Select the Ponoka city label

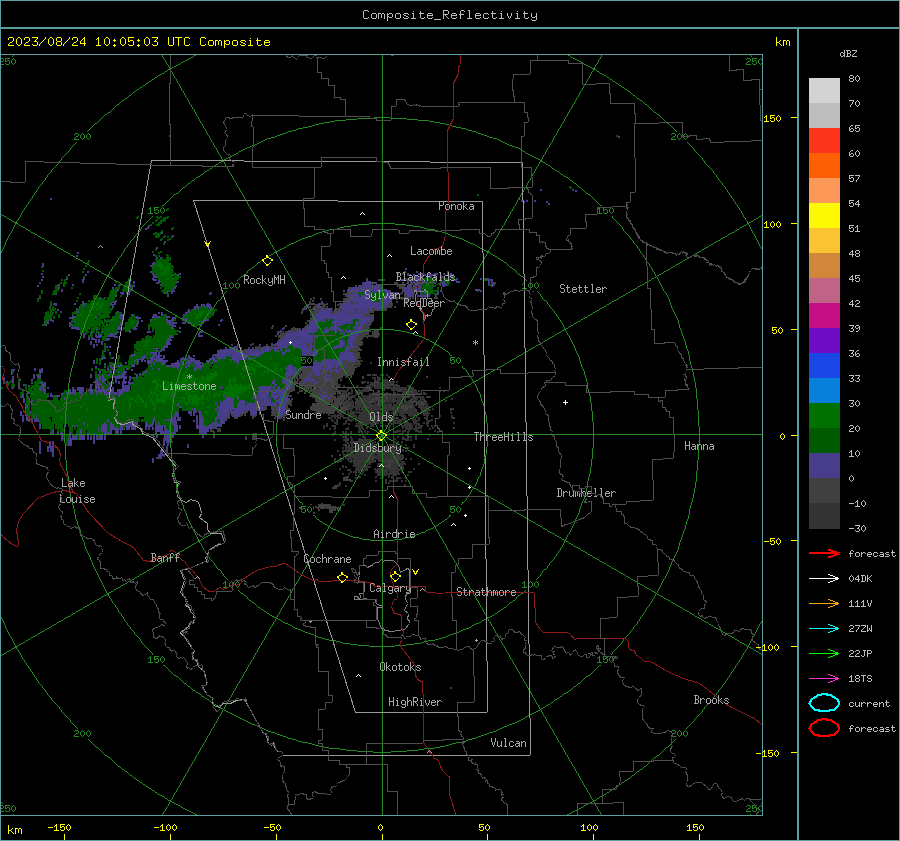tap(456, 206)
